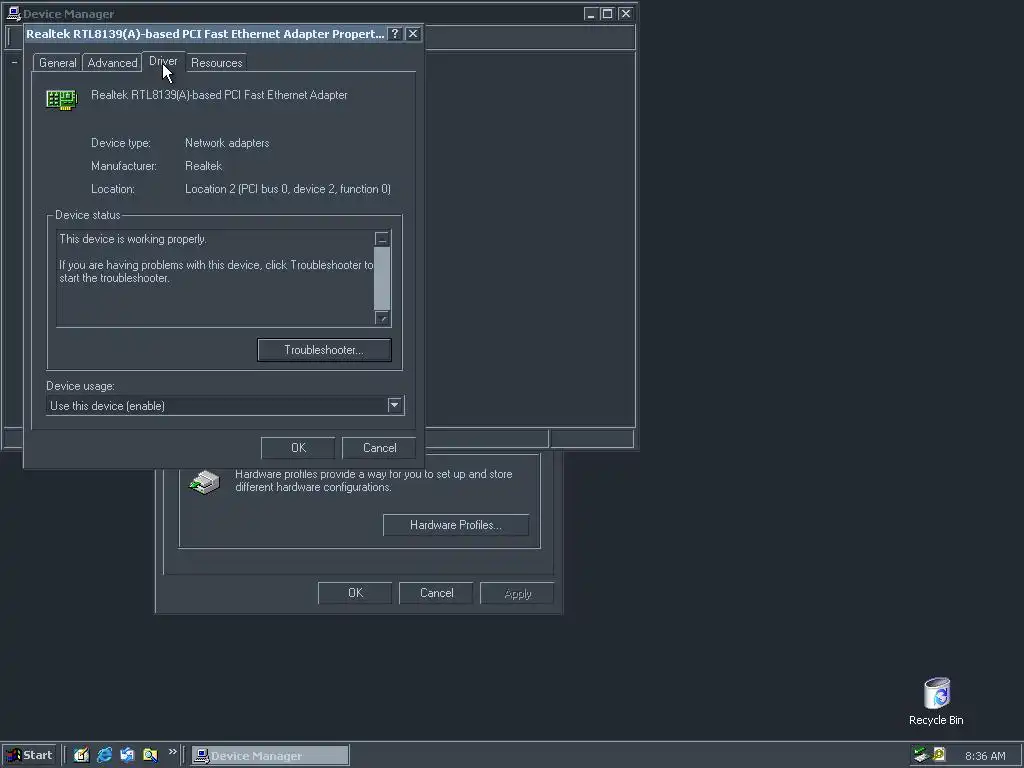Open the Recycle Bin desktop icon
Viewport: 1024px width, 768px height.
click(936, 701)
